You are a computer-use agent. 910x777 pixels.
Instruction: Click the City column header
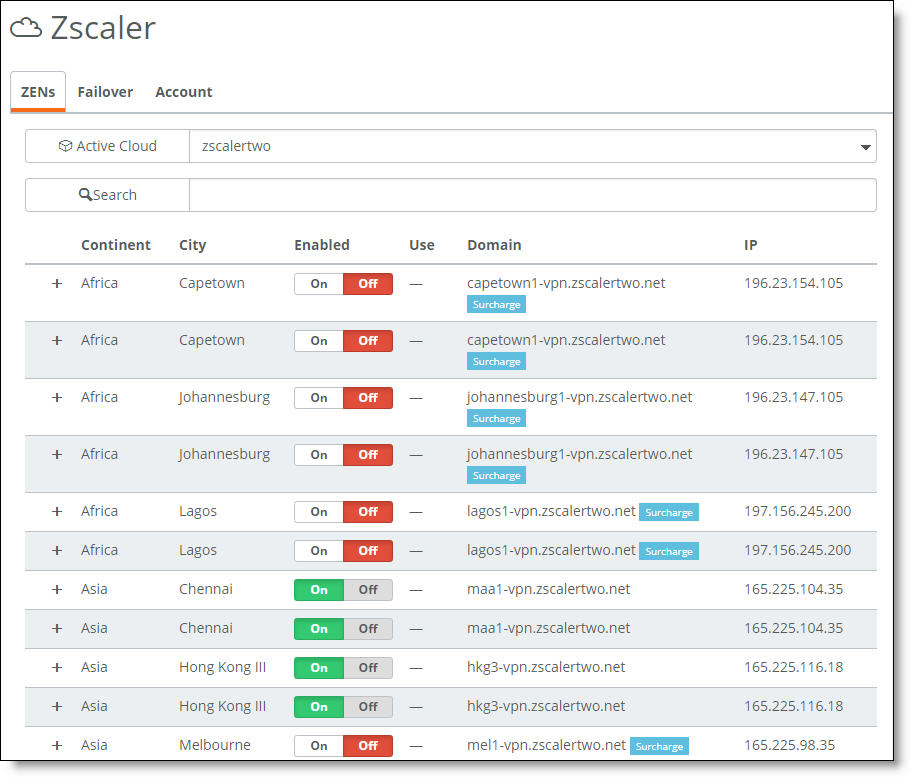click(x=192, y=245)
